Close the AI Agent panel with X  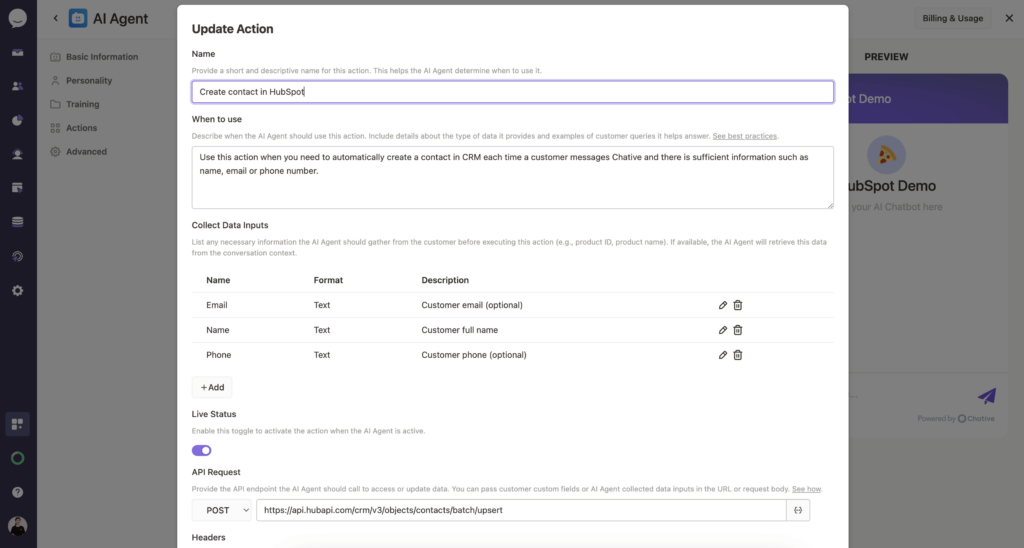coord(1009,18)
